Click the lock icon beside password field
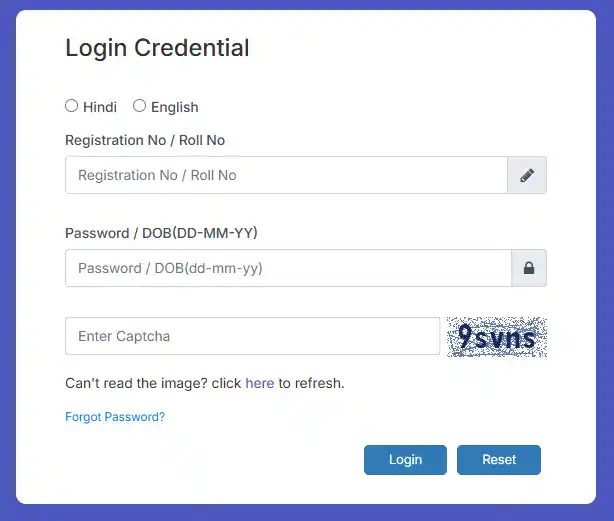The image size is (614, 521). click(529, 268)
